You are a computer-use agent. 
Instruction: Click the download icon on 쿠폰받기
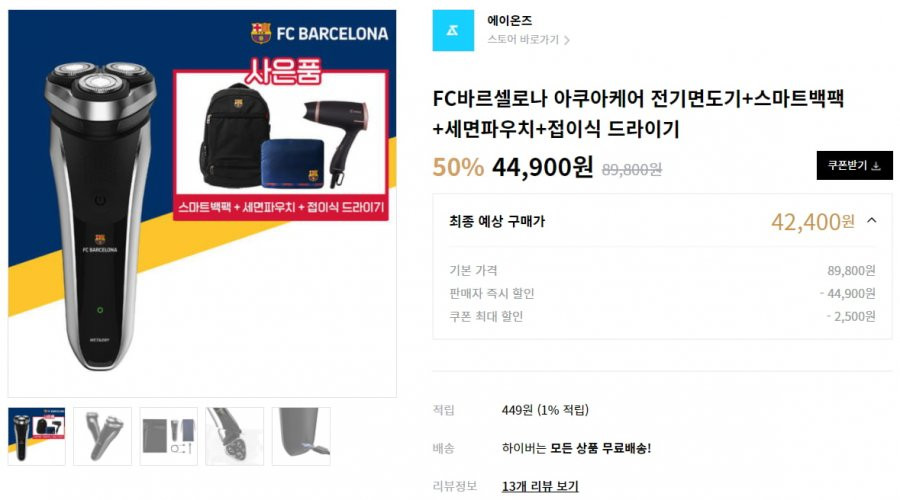[876, 166]
